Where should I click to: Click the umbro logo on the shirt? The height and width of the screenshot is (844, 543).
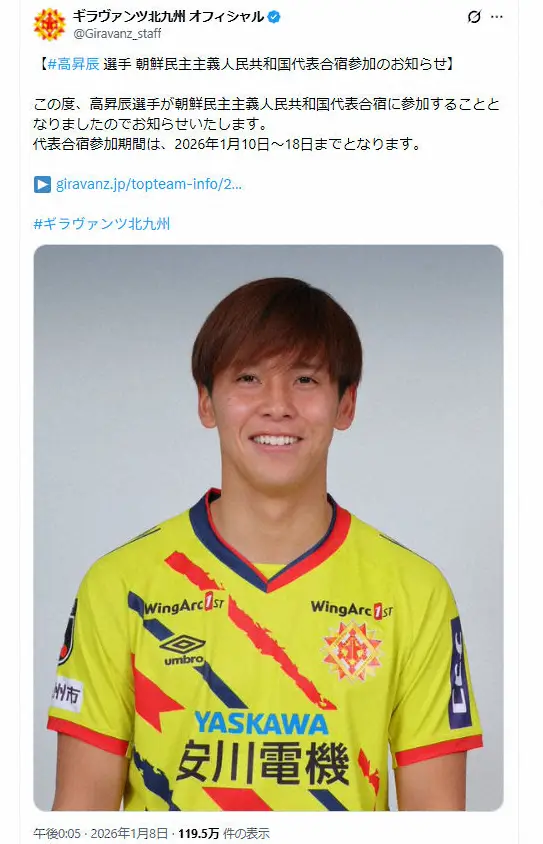(x=184, y=650)
